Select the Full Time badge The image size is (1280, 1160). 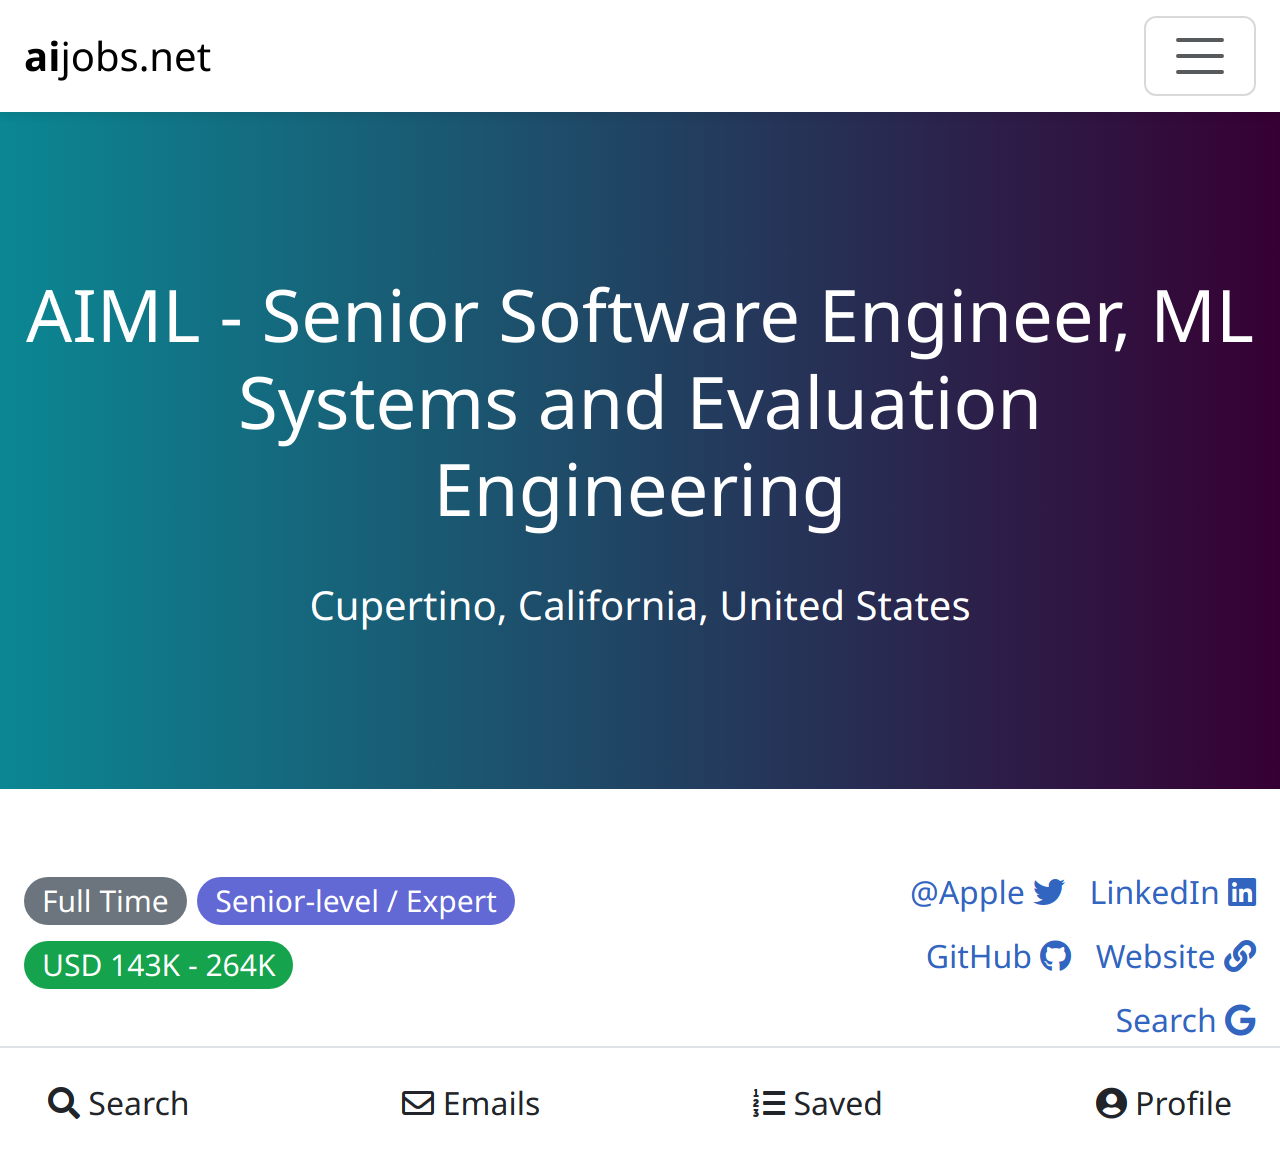tap(105, 901)
